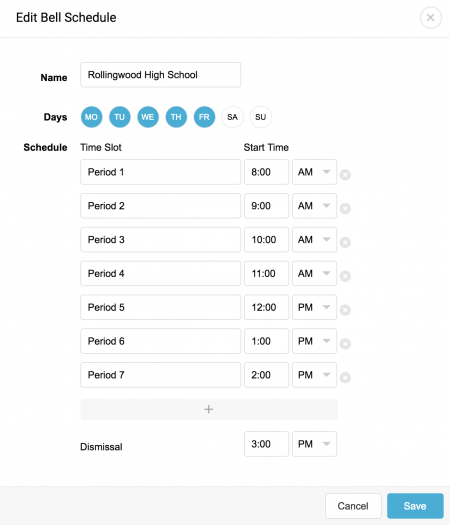
Task: Enable Saturday in the Days row
Action: coord(232,117)
